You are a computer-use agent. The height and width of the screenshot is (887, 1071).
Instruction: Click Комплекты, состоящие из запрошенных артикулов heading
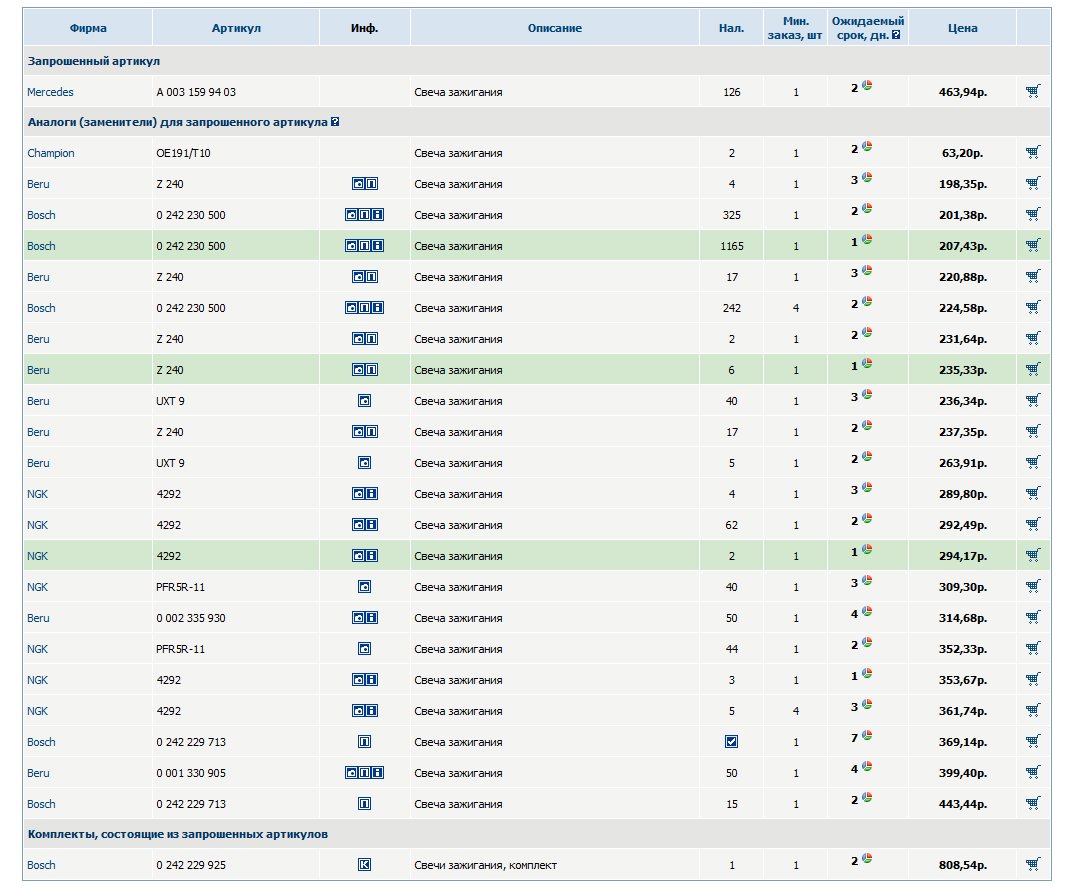coord(178,834)
